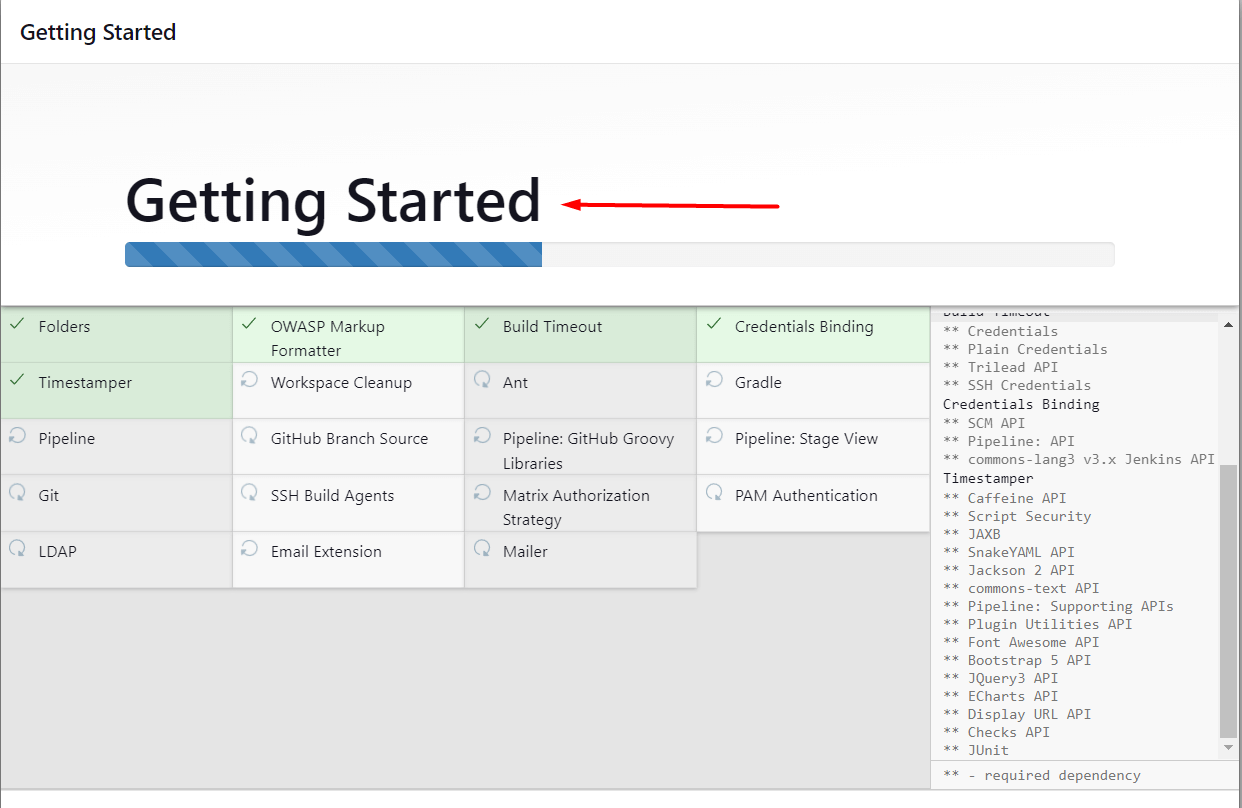Select the Mailer plugin label
The width and height of the screenshot is (1242, 808).
(525, 552)
